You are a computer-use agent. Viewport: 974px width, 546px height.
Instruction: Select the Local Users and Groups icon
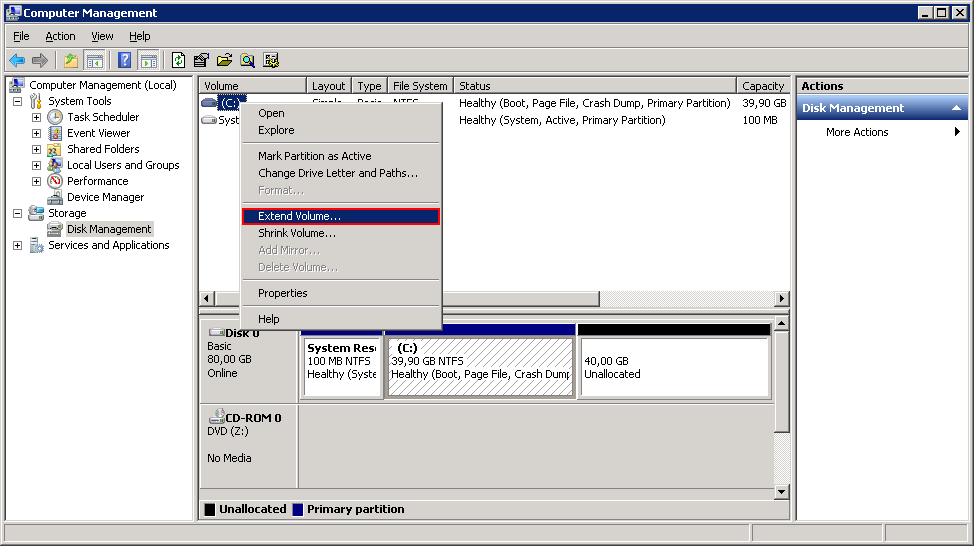[x=55, y=165]
